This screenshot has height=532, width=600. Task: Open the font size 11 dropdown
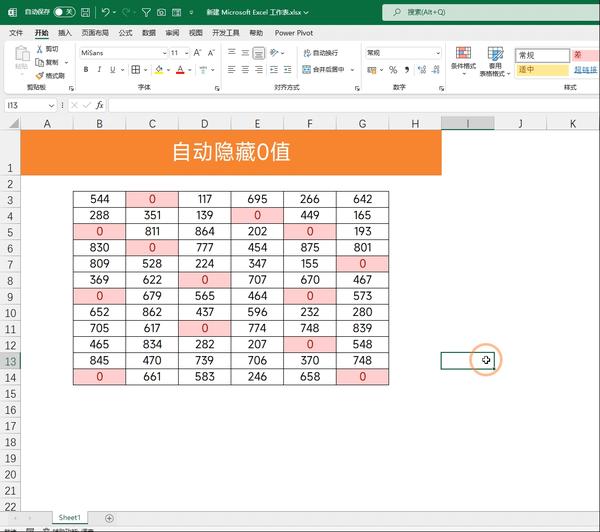point(187,53)
